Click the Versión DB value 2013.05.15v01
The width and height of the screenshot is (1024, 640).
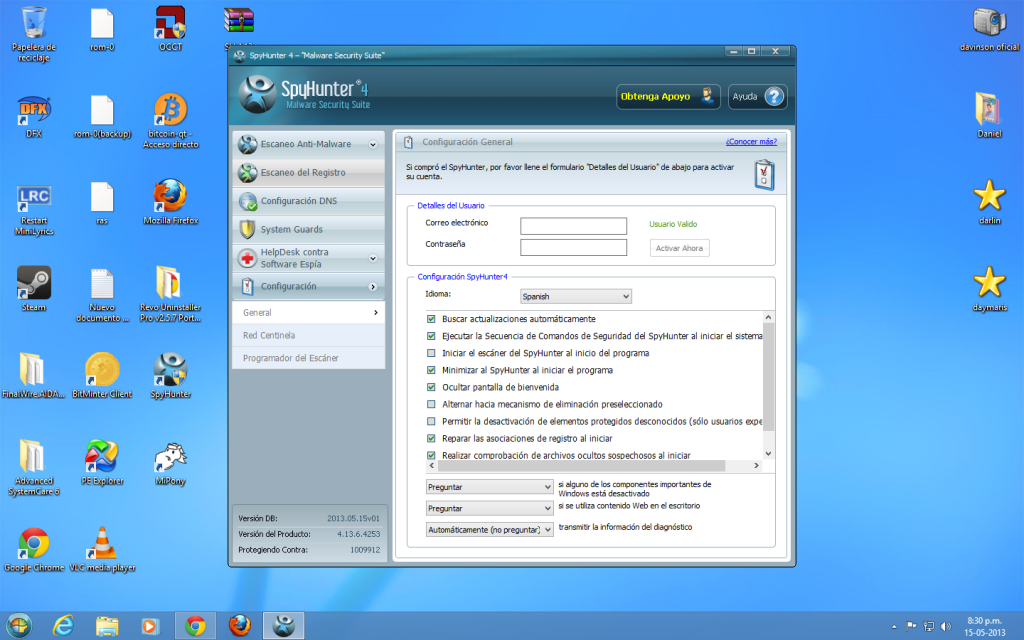(x=353, y=519)
